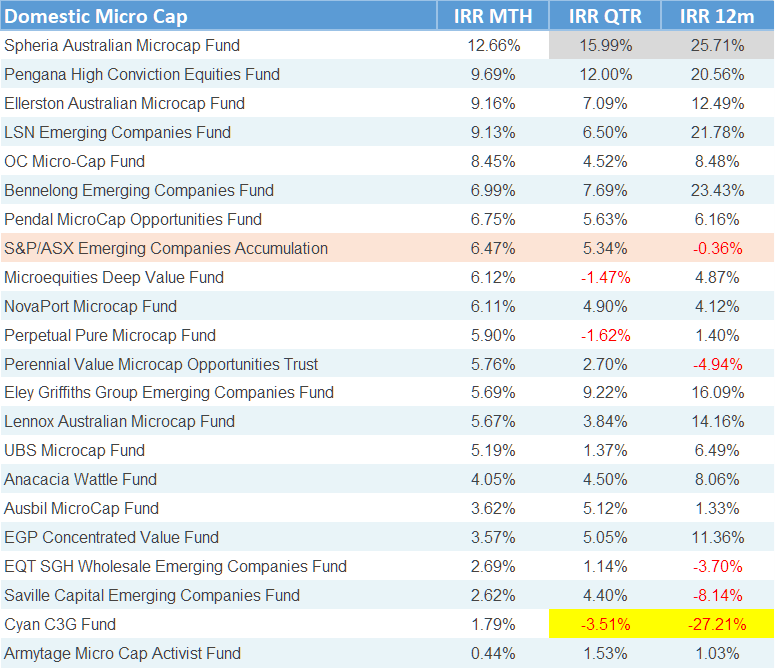Image resolution: width=775 pixels, height=669 pixels.
Task: Click Ausbil MicroCap Fund name
Action: coord(82,508)
